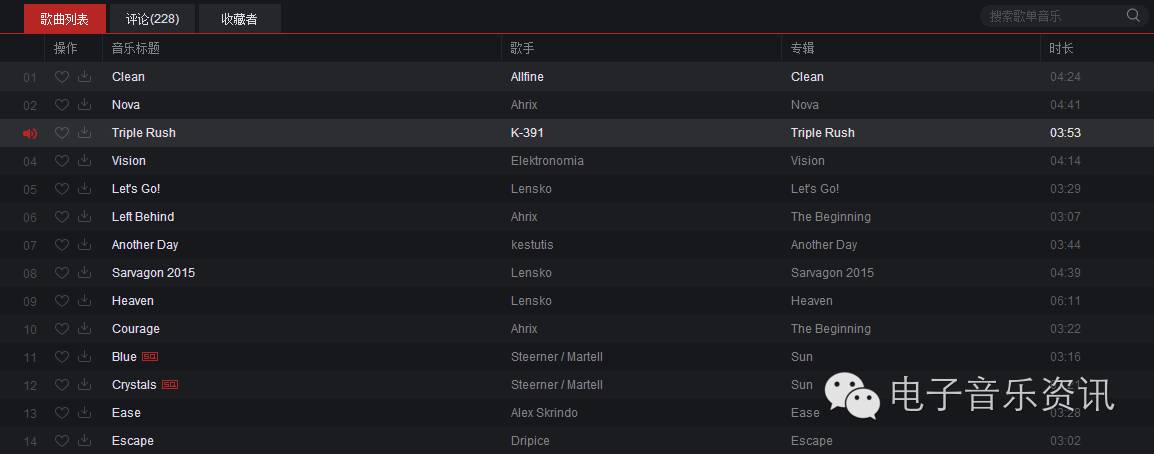Download the song Left Behind
This screenshot has width=1154, height=454.
[x=85, y=216]
